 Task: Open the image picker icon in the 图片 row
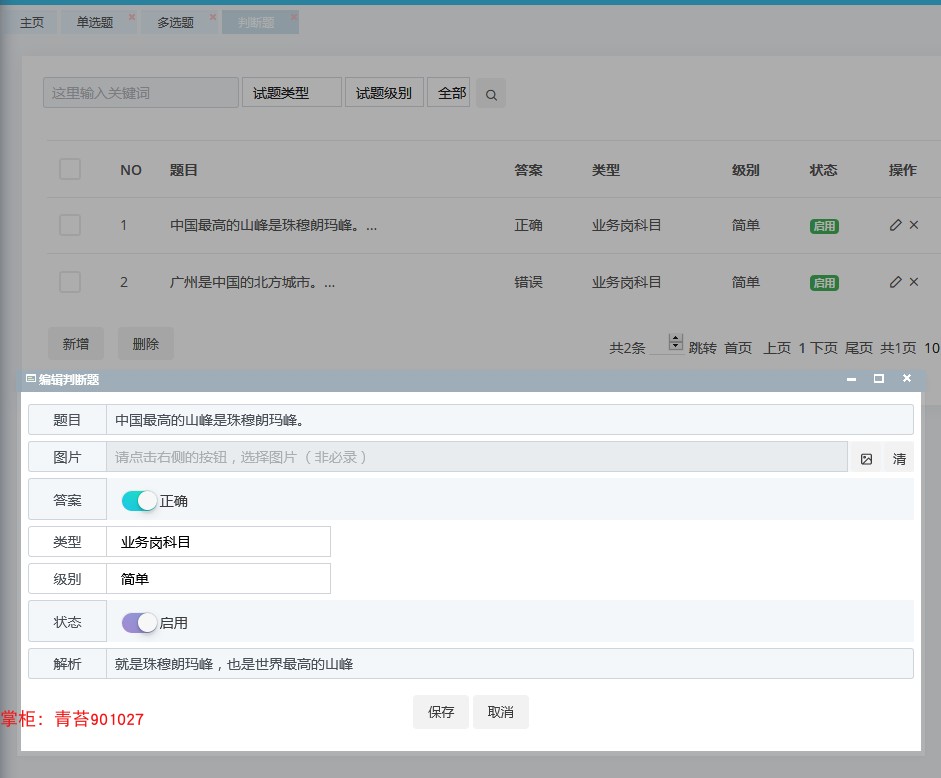[867, 457]
